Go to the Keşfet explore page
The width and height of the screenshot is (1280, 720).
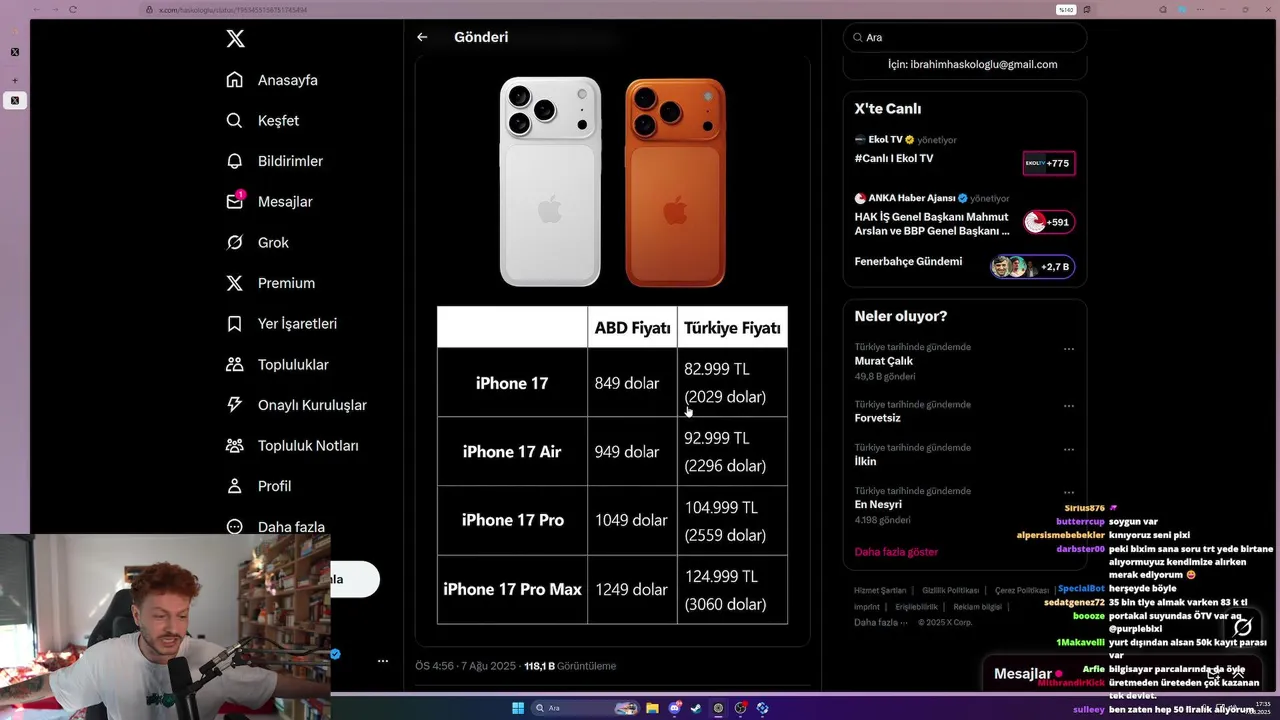pyautogui.click(x=263, y=120)
